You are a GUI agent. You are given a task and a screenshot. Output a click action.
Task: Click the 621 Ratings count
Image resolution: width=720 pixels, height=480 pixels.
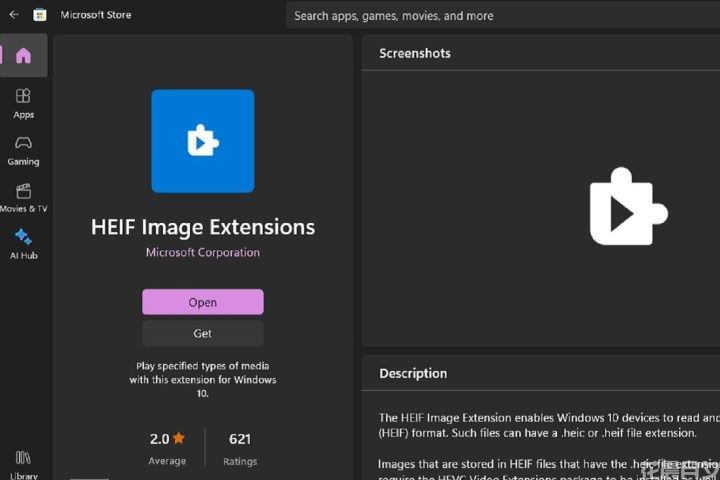[x=240, y=448]
